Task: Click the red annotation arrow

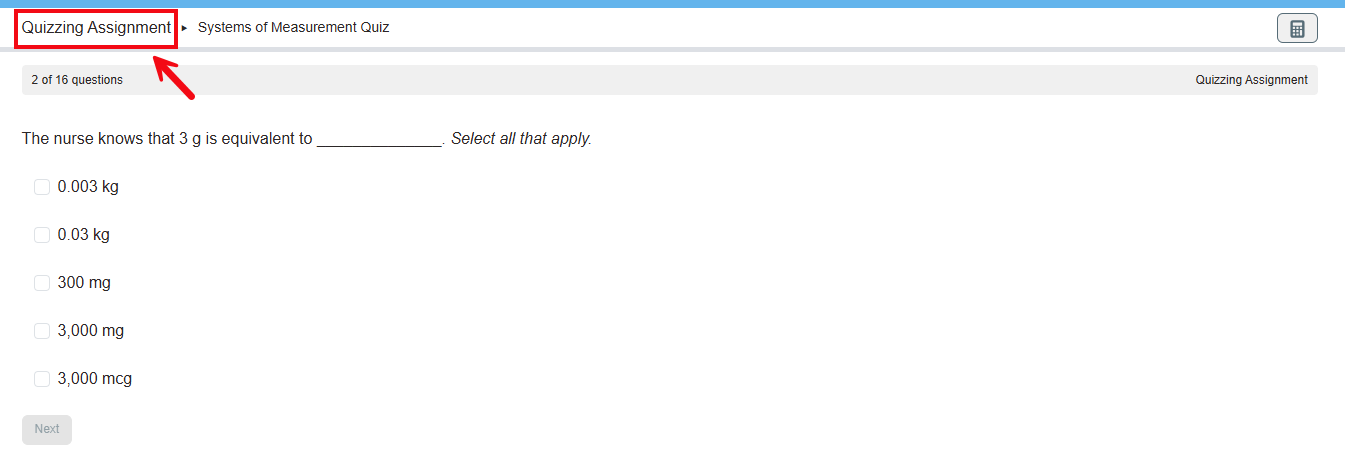Action: point(173,78)
